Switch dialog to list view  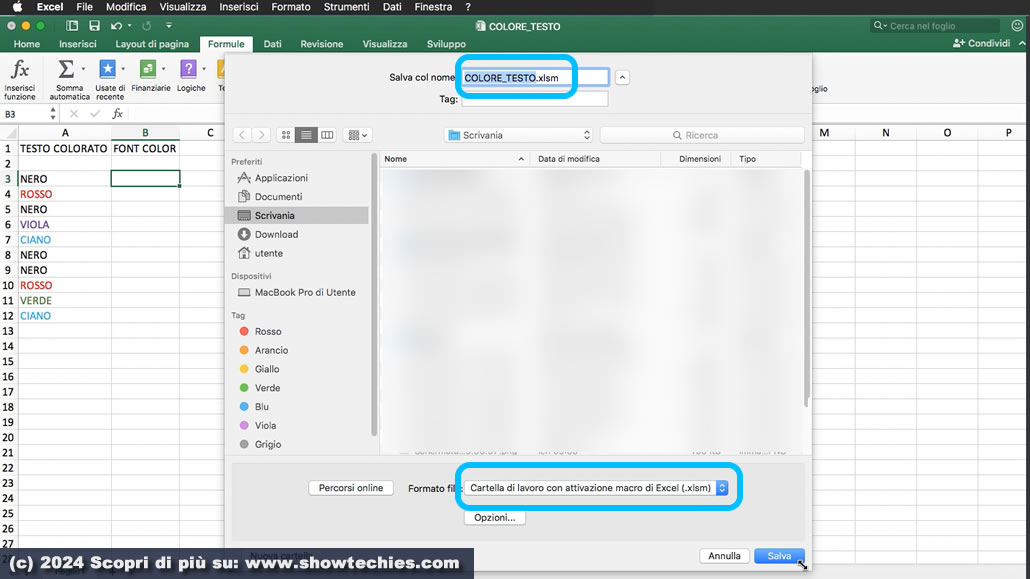tap(306, 135)
